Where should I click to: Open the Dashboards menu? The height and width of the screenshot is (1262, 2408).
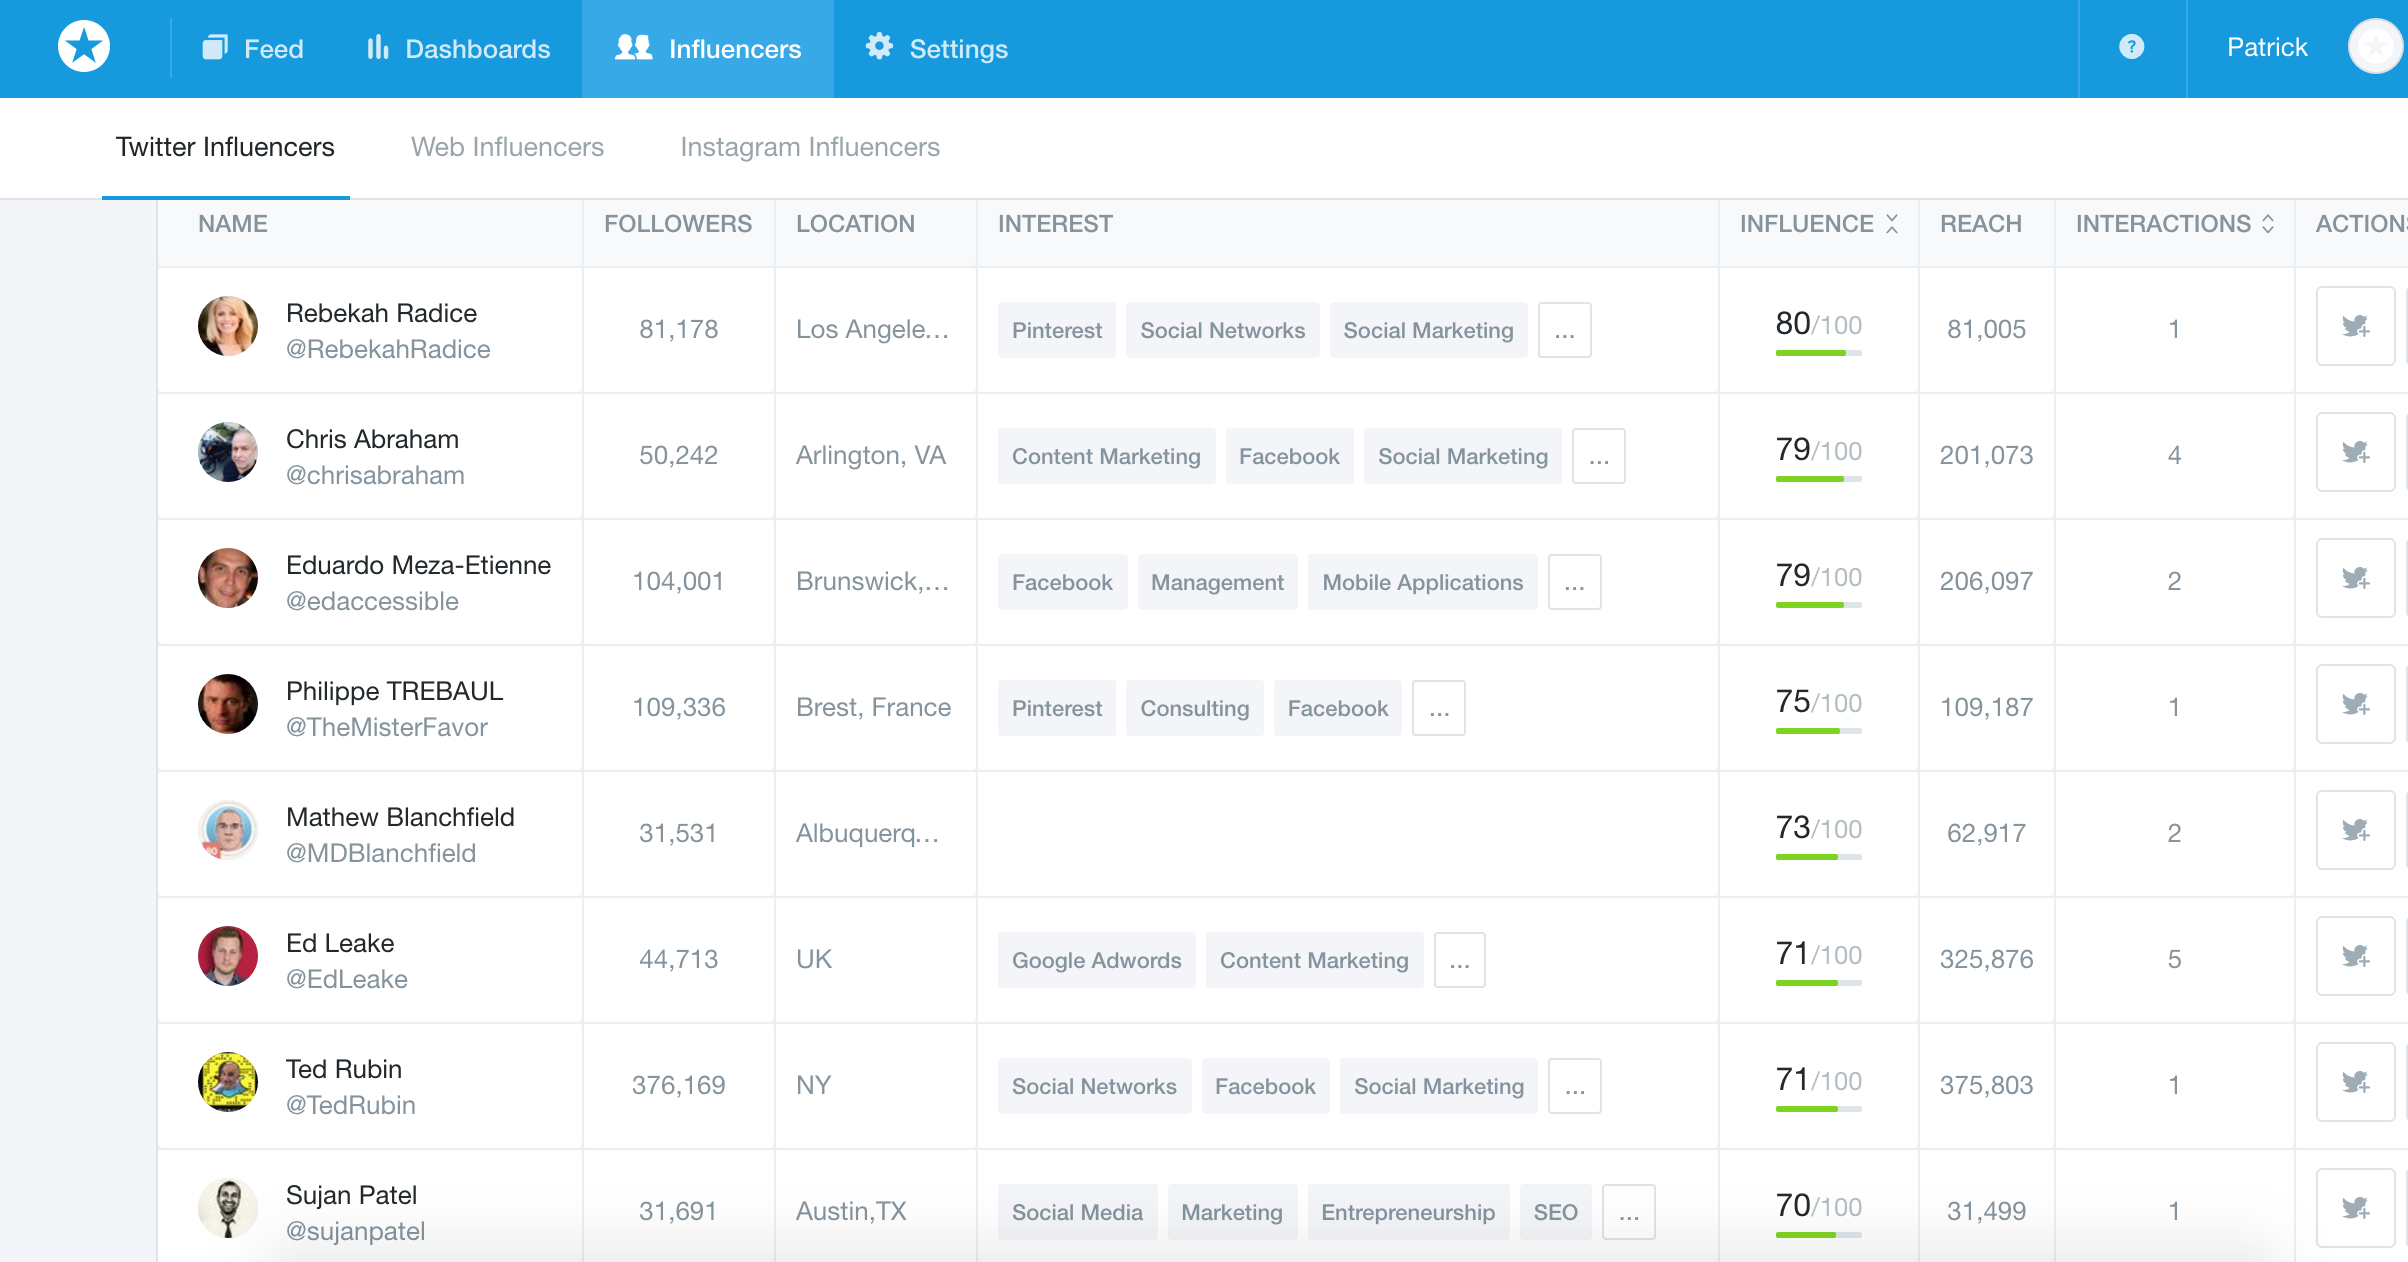click(458, 48)
